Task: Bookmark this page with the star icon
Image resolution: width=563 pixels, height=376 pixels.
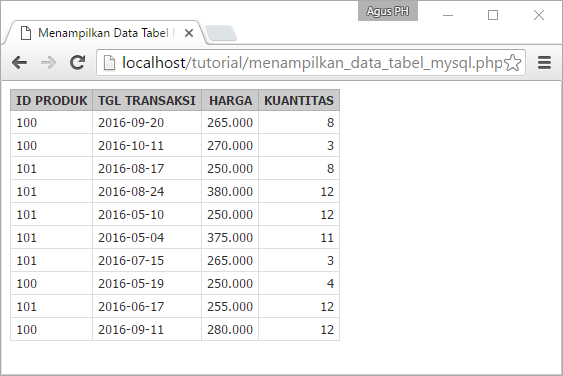Action: [x=512, y=63]
